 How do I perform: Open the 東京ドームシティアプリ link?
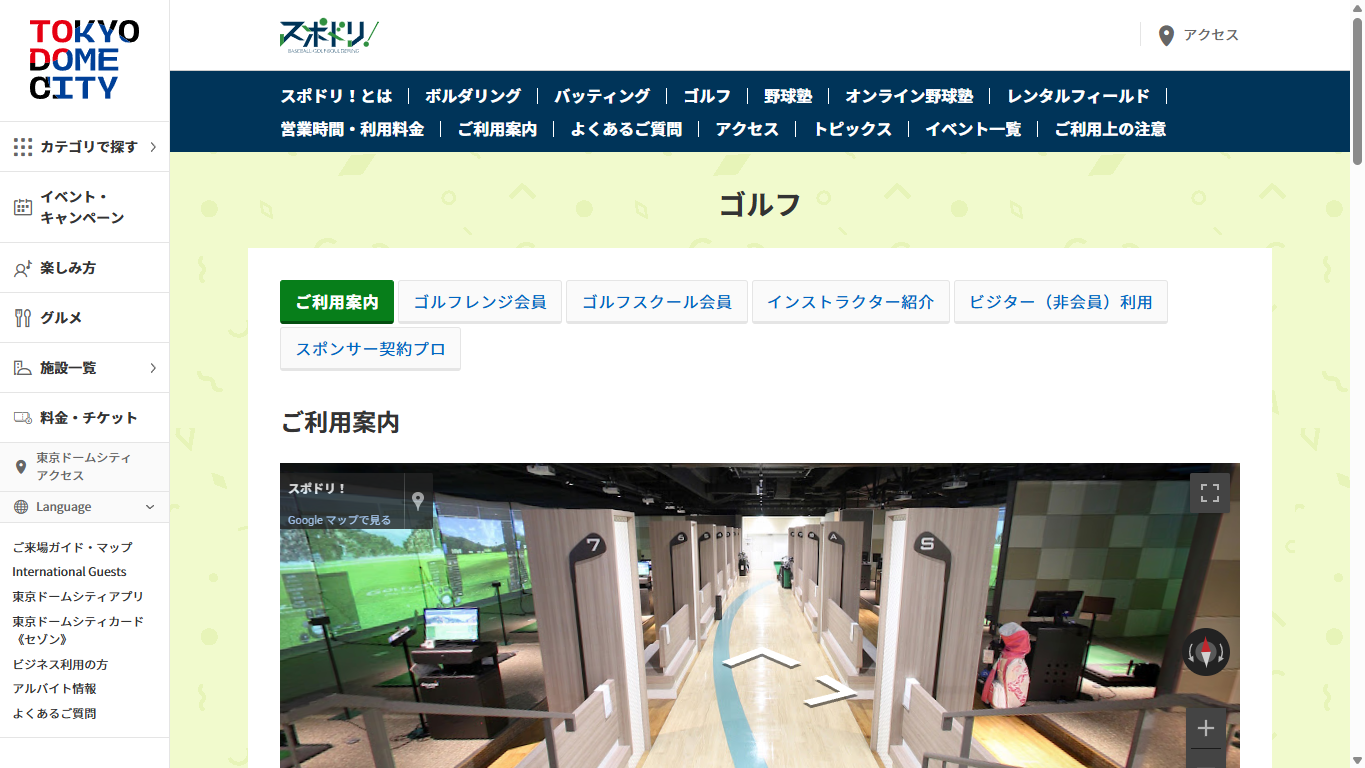pos(78,596)
